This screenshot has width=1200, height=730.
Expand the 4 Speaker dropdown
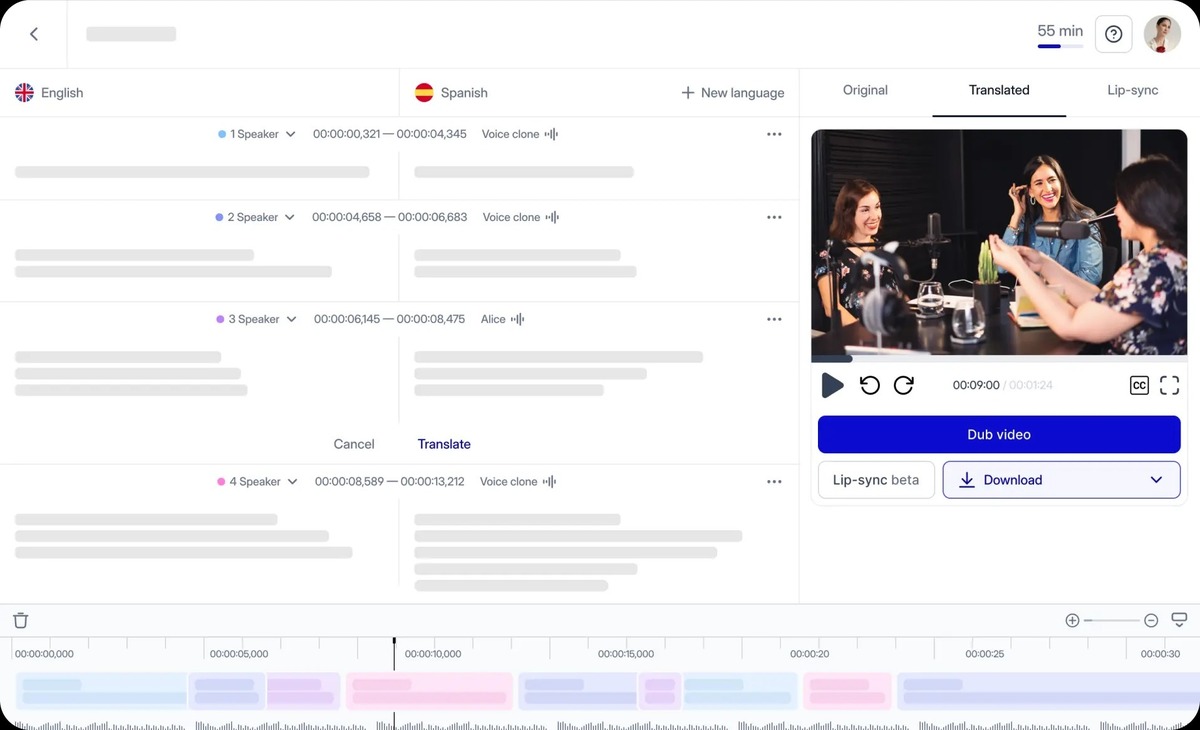click(292, 481)
